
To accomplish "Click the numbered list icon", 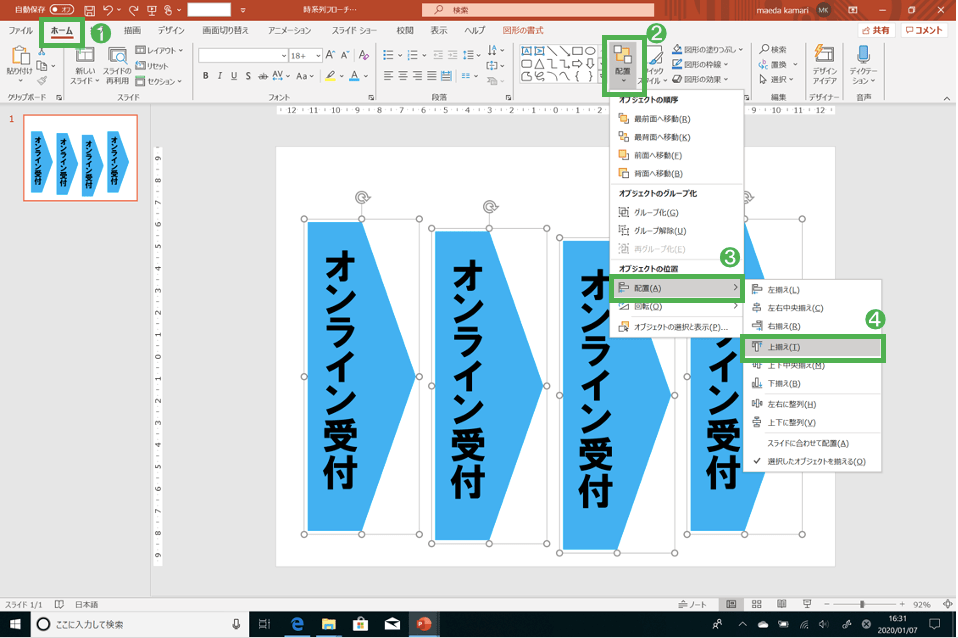I will point(412,56).
